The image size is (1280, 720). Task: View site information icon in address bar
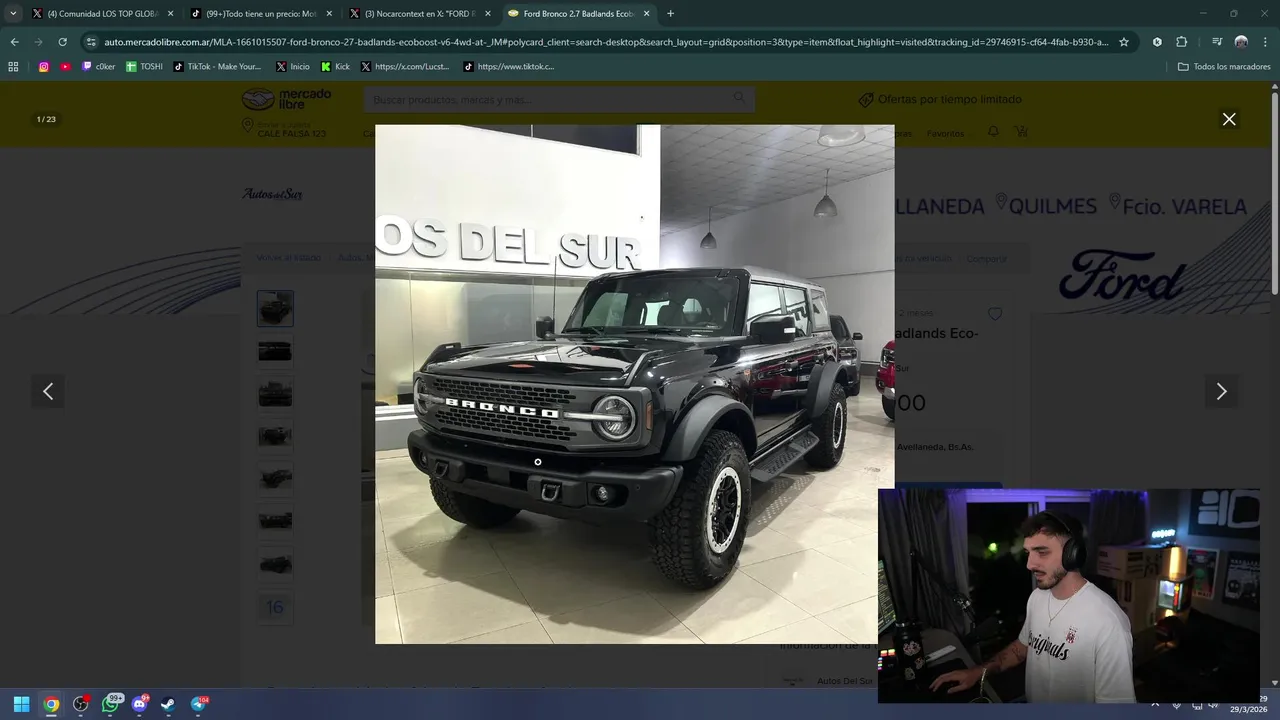92,42
